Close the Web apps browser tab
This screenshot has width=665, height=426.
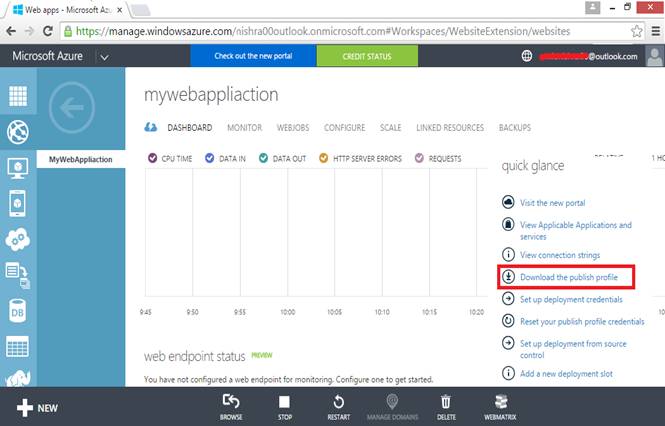point(120,9)
